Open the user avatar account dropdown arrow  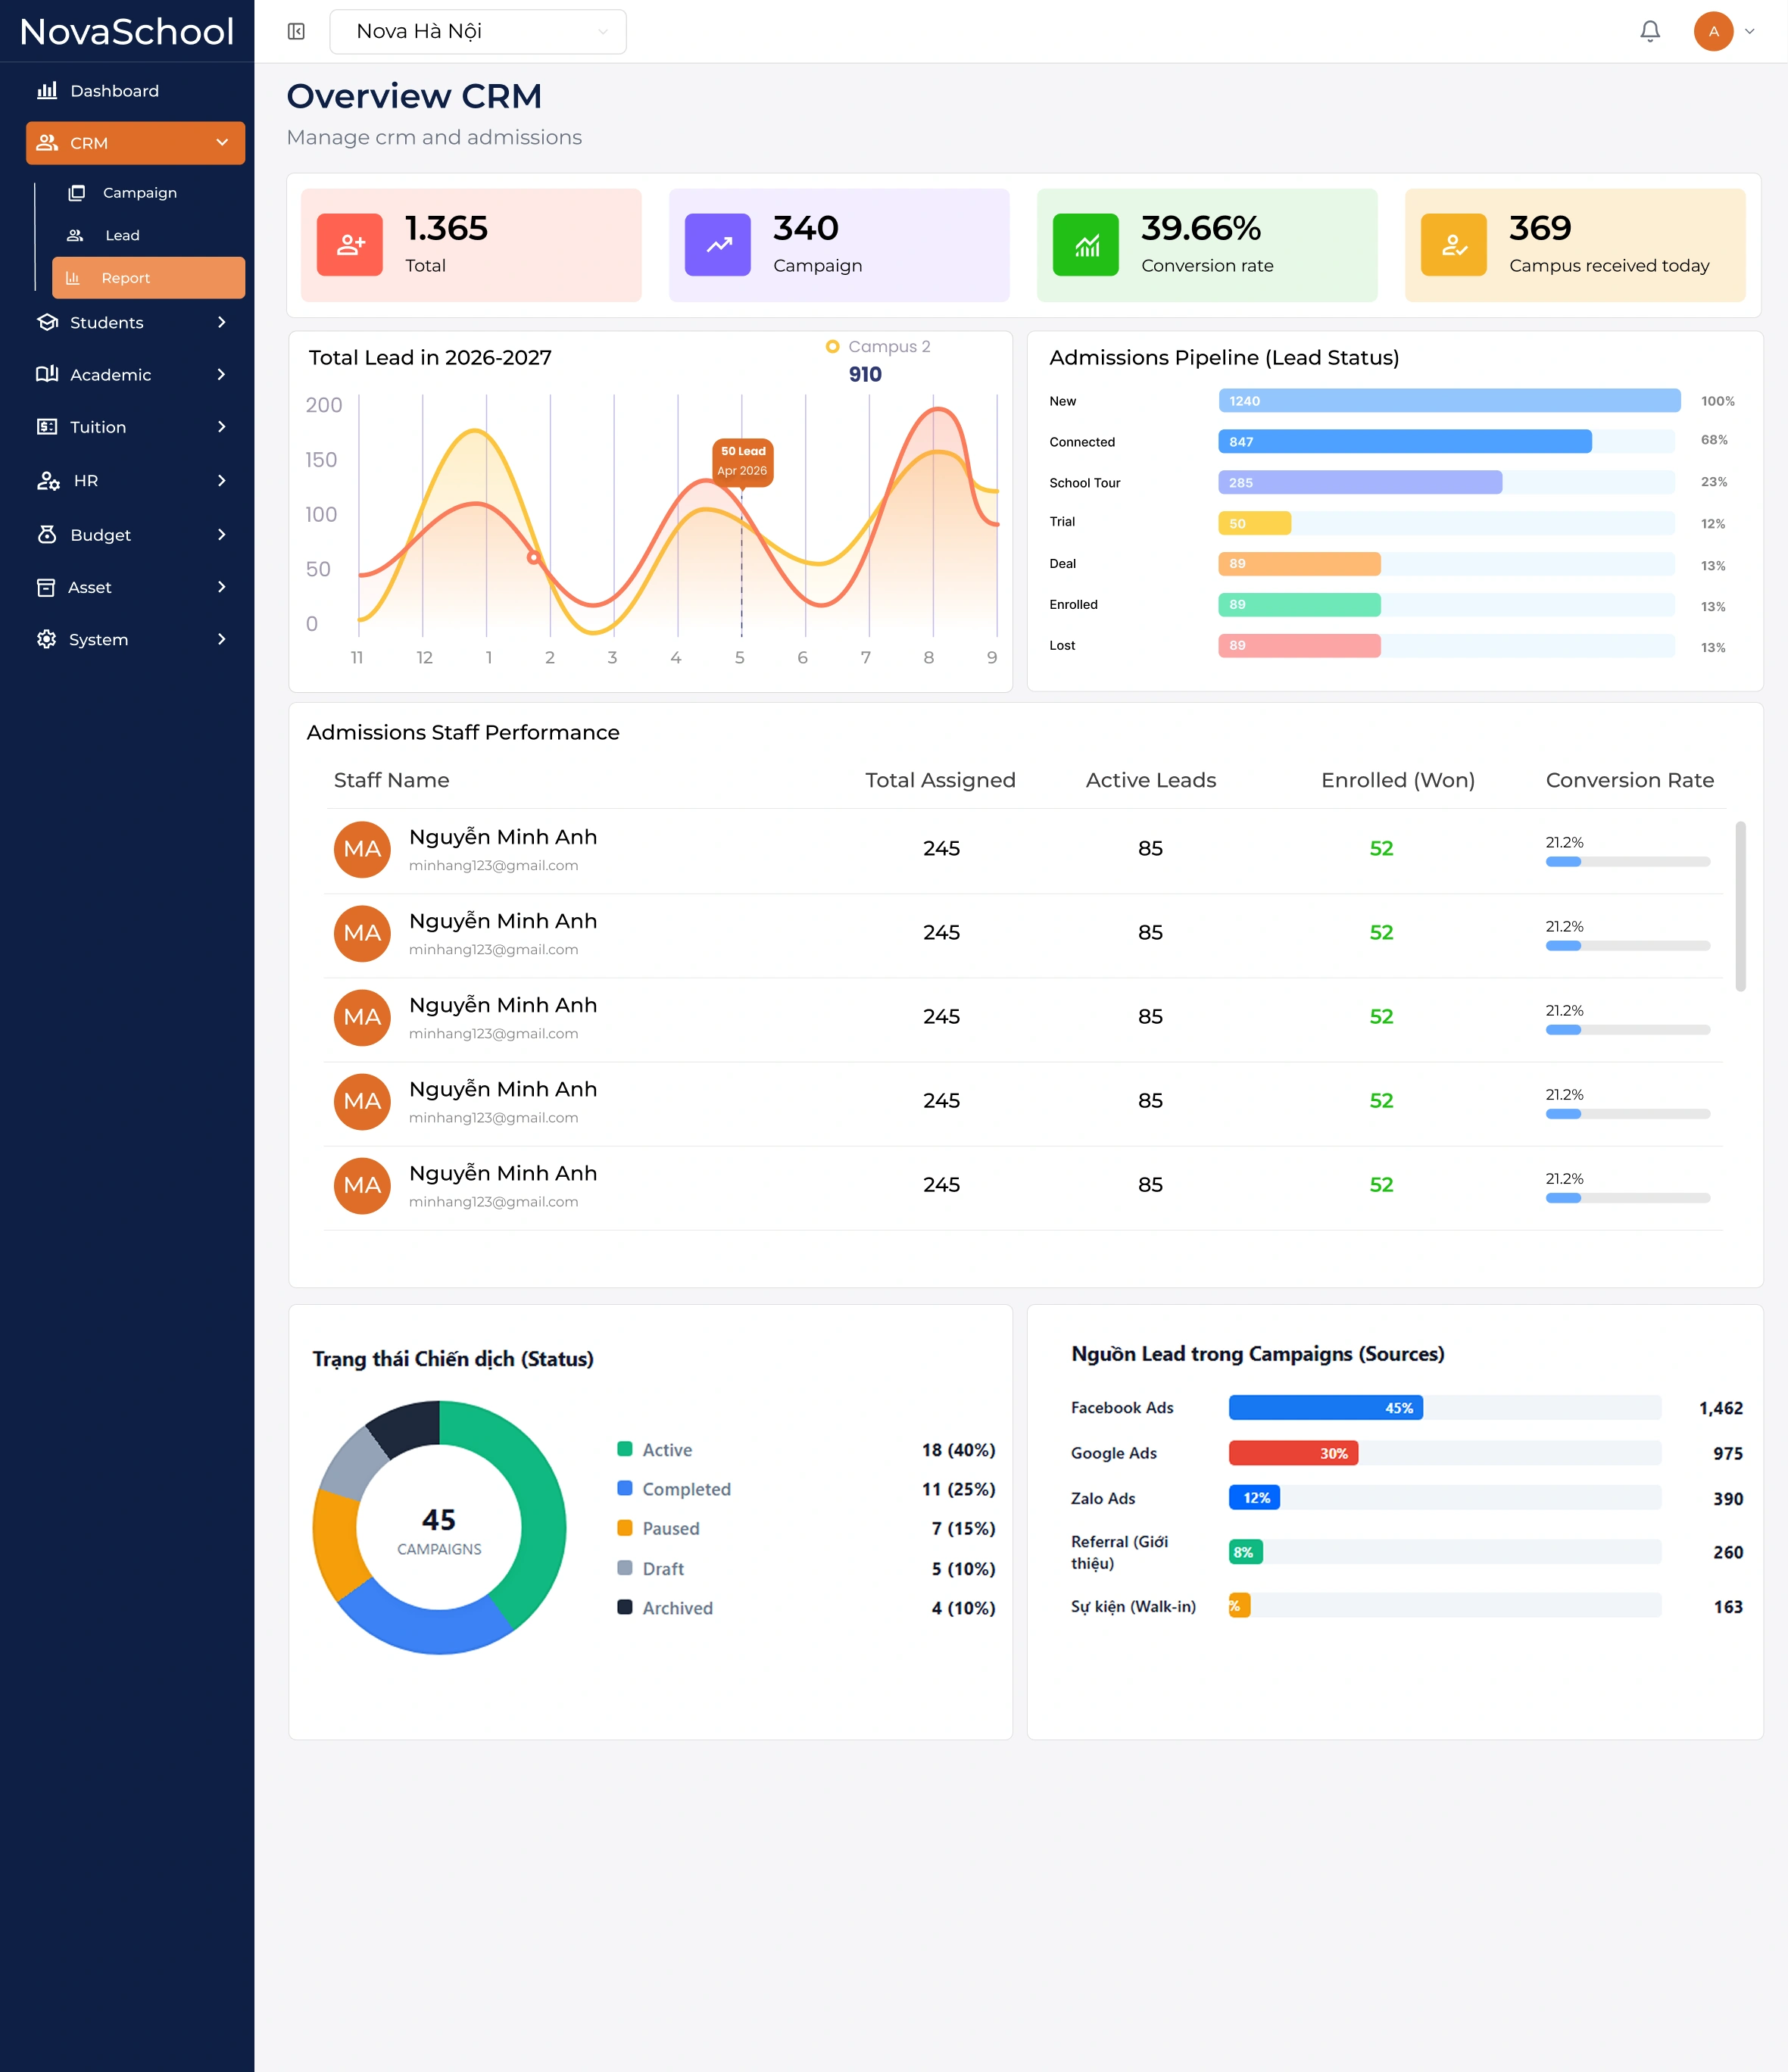click(1750, 31)
